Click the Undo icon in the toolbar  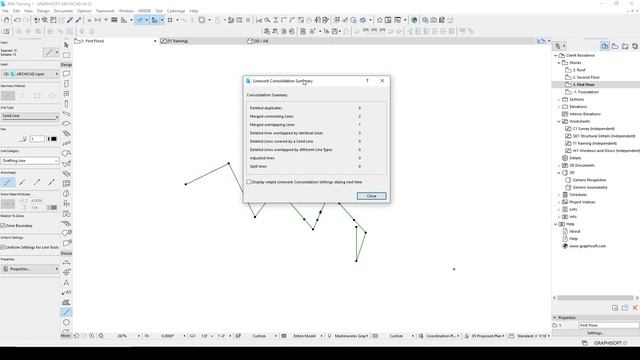click(17, 20)
